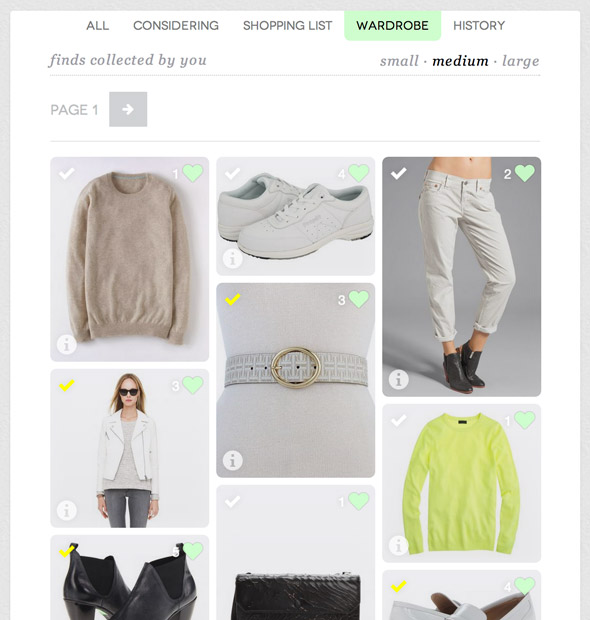Click heart icon on gray jeans card

click(x=525, y=173)
